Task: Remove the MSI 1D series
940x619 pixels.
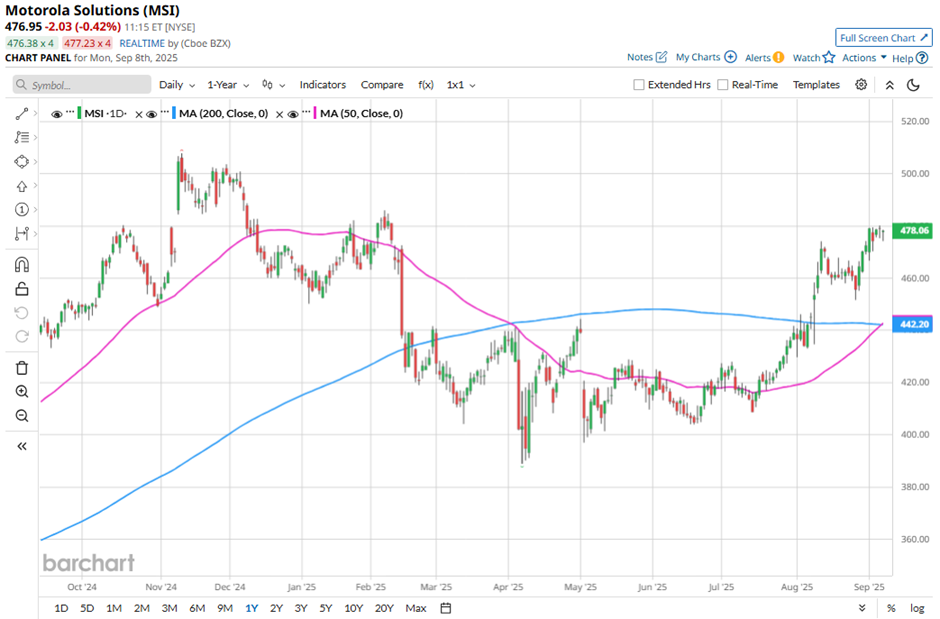Action: [138, 114]
